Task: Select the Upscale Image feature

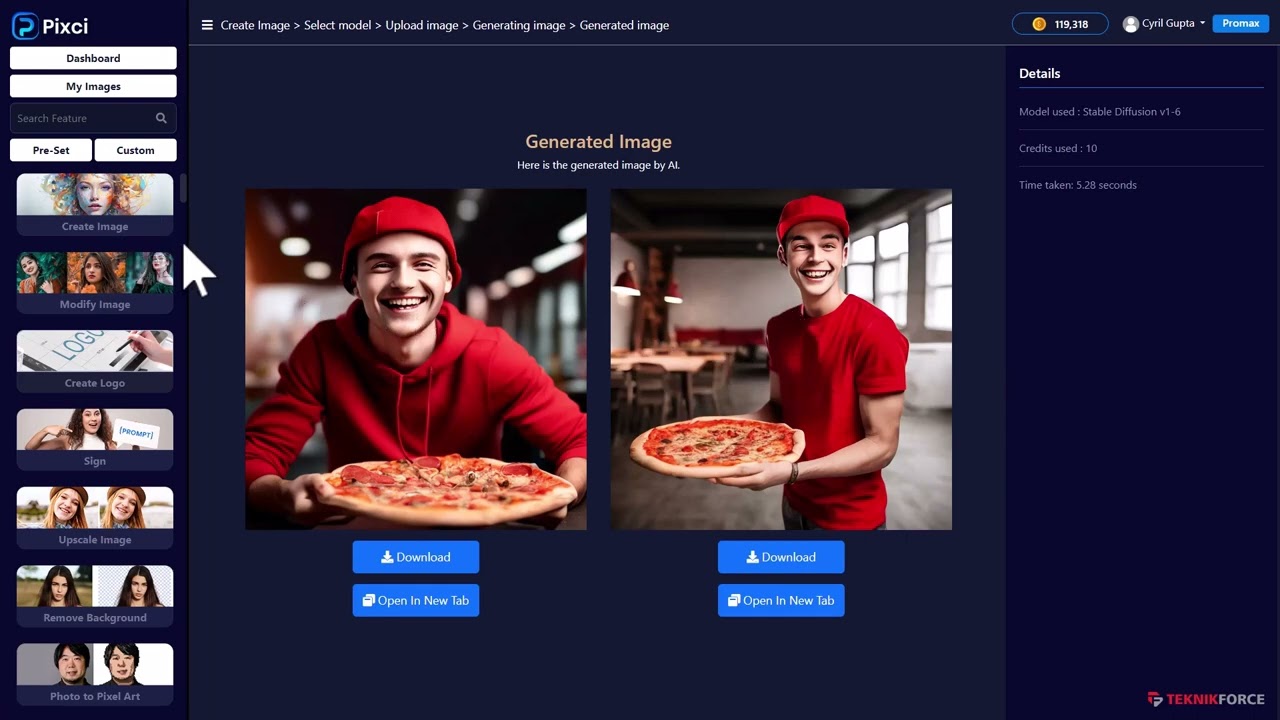Action: pyautogui.click(x=95, y=518)
